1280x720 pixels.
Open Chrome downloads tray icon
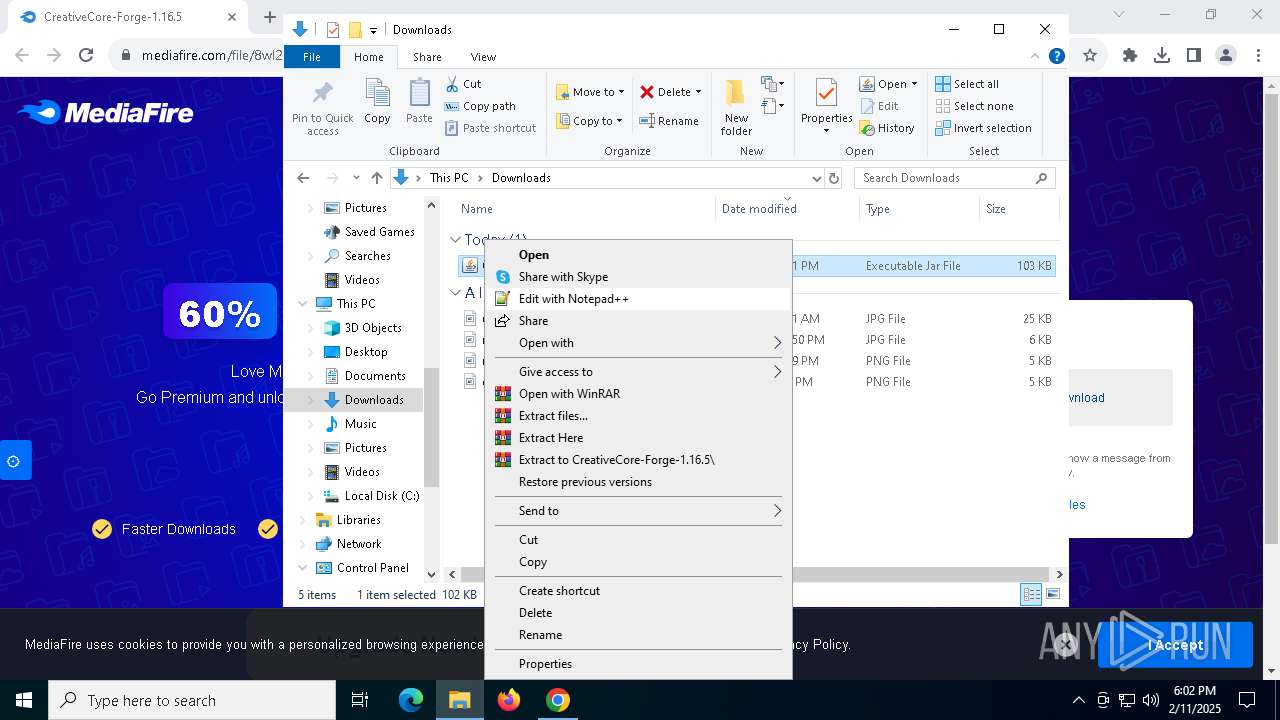(1162, 56)
